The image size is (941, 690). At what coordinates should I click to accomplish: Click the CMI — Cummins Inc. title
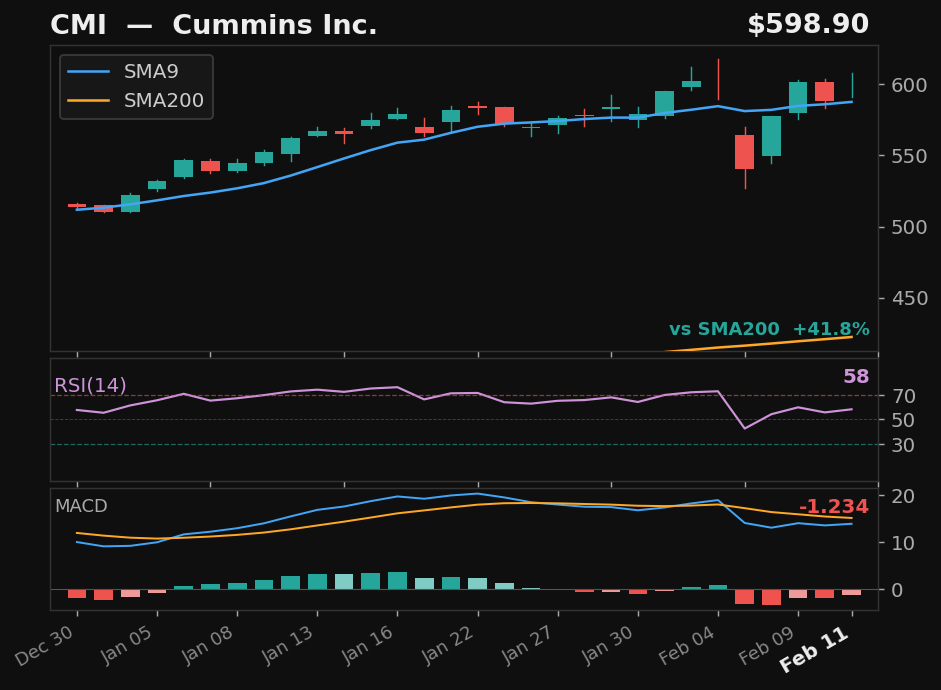point(214,25)
